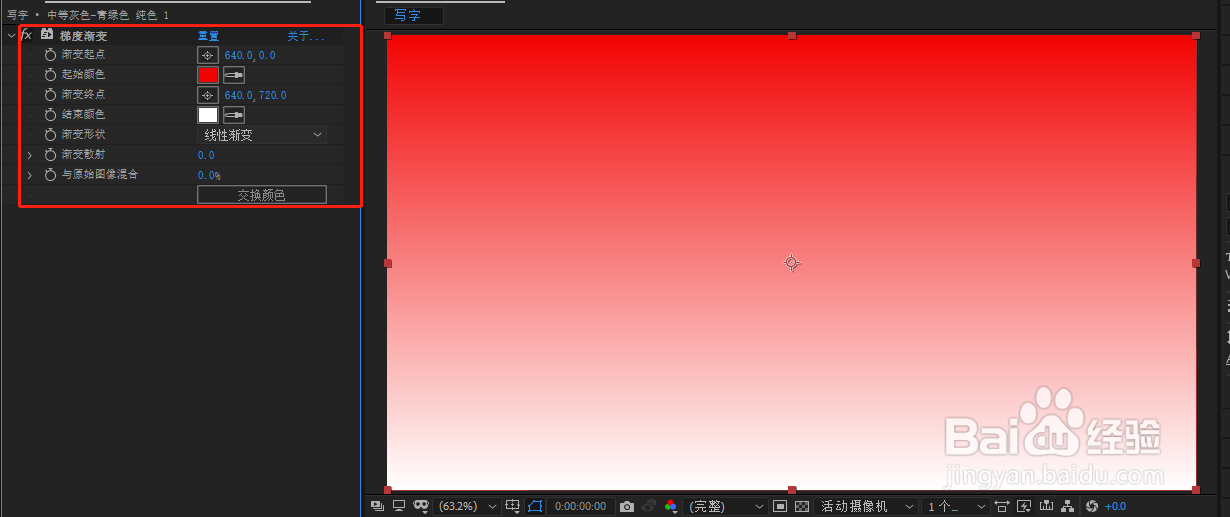Click the always preview this view icon
This screenshot has height=517, width=1230.
[x=377, y=506]
